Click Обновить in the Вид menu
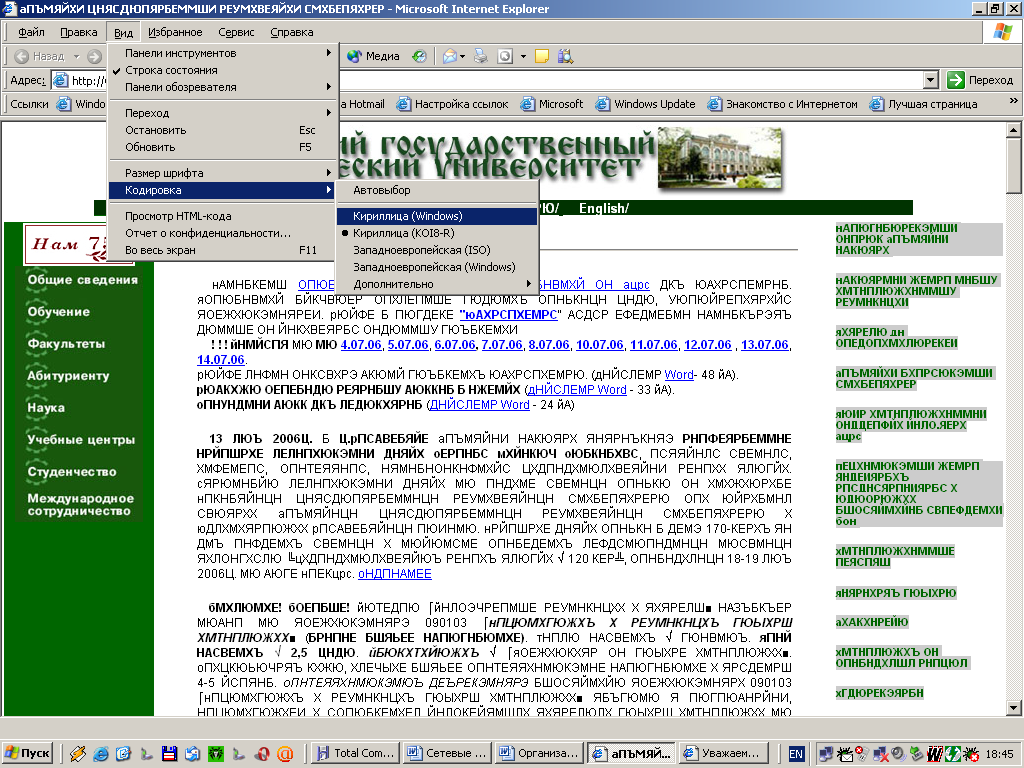Screen dimensions: 1024x768 click(x=223, y=147)
